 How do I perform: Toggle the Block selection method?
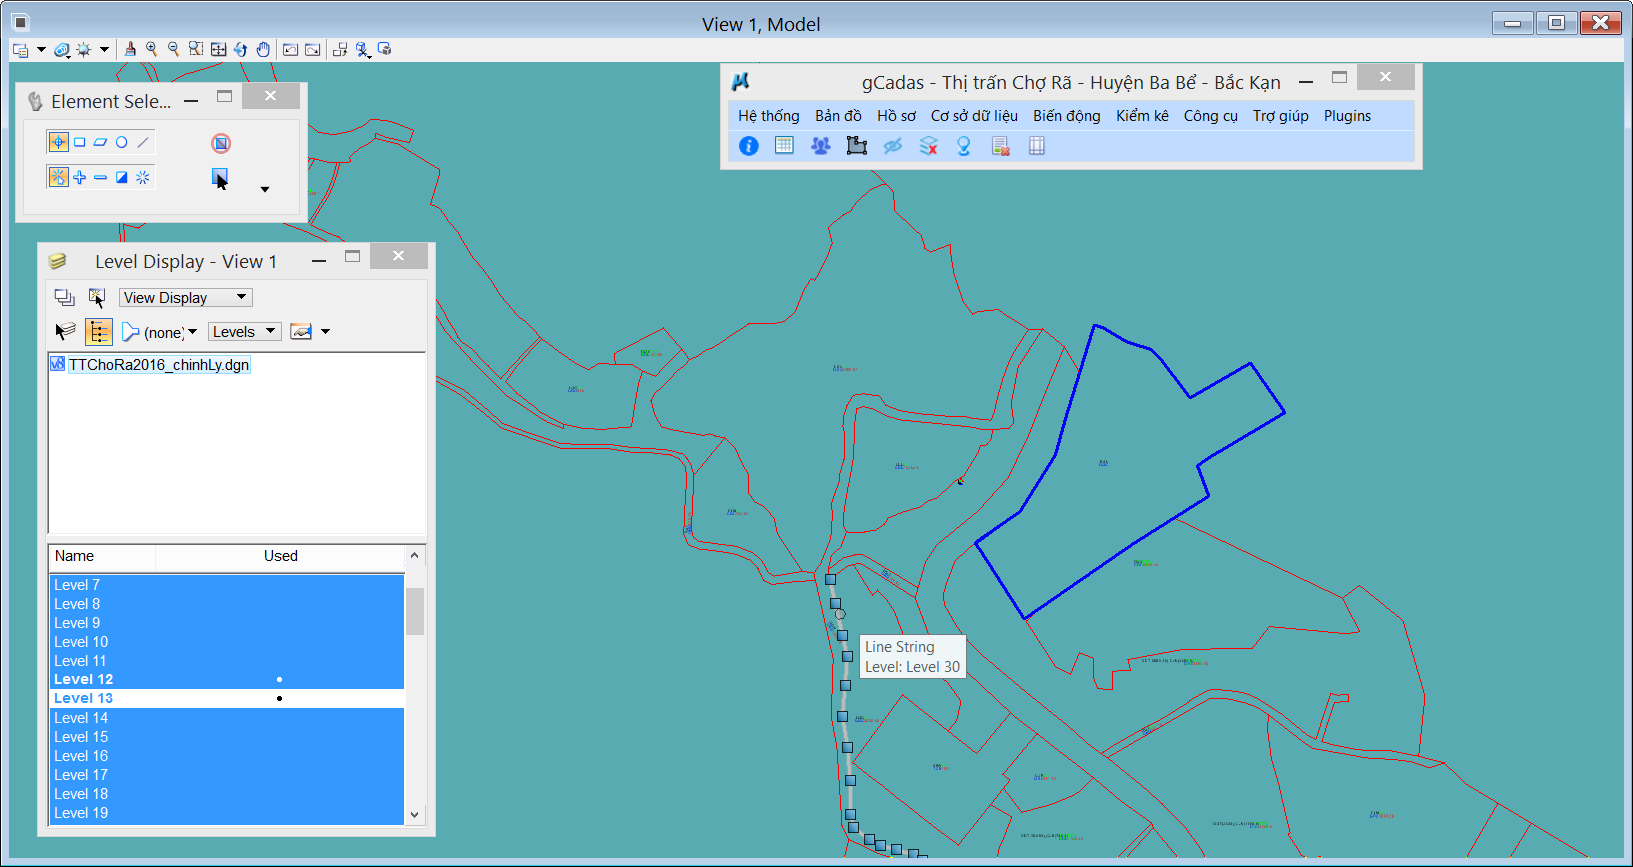[80, 142]
